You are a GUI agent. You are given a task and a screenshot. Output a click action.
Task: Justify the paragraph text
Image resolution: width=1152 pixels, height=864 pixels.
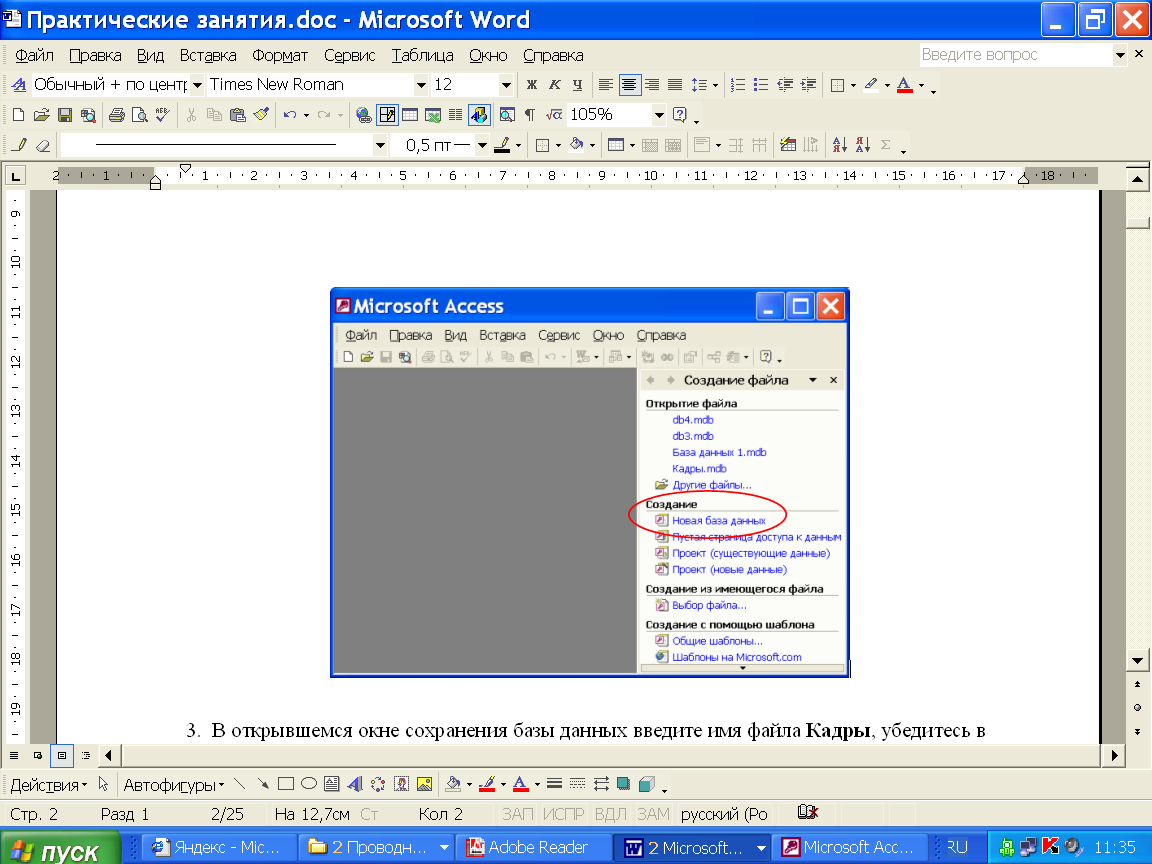[674, 85]
